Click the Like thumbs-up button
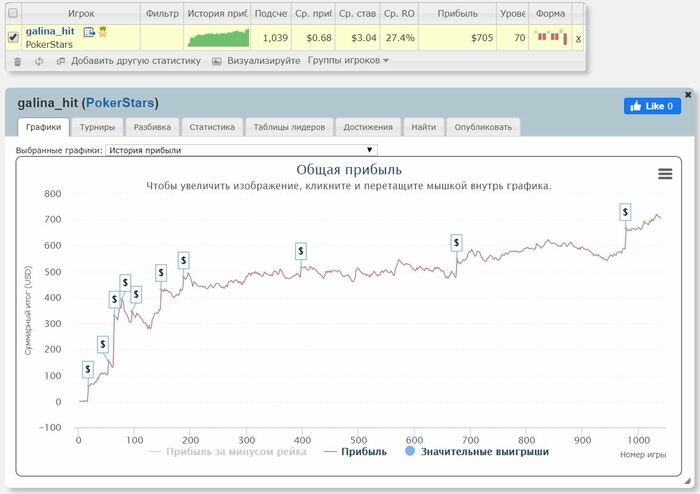 click(652, 106)
